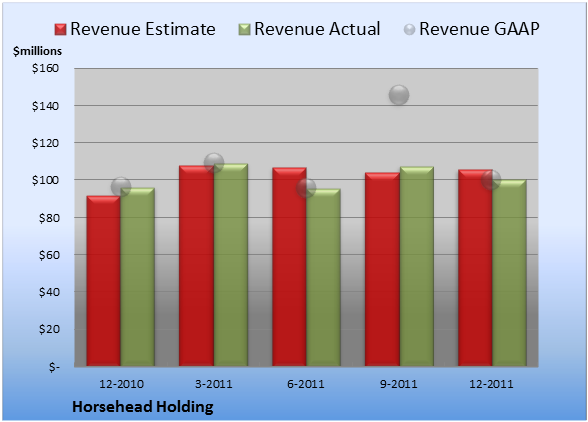588x422 pixels.
Task: Select the red estimate bar for 12-2011
Action: 475,268
